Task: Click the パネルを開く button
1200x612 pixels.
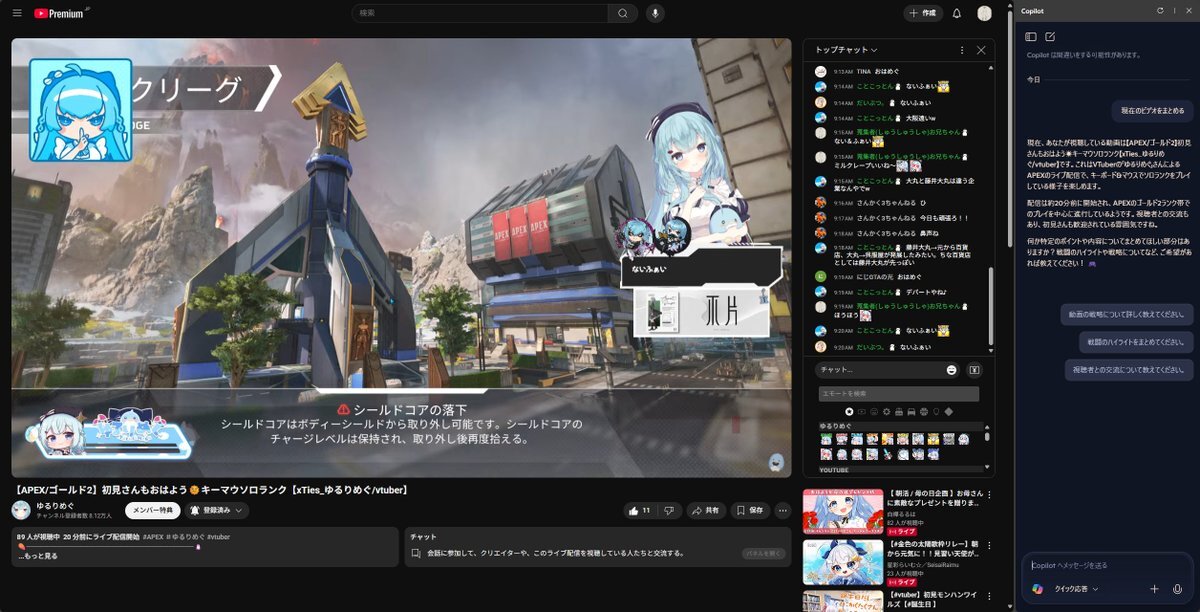Action: (764, 553)
